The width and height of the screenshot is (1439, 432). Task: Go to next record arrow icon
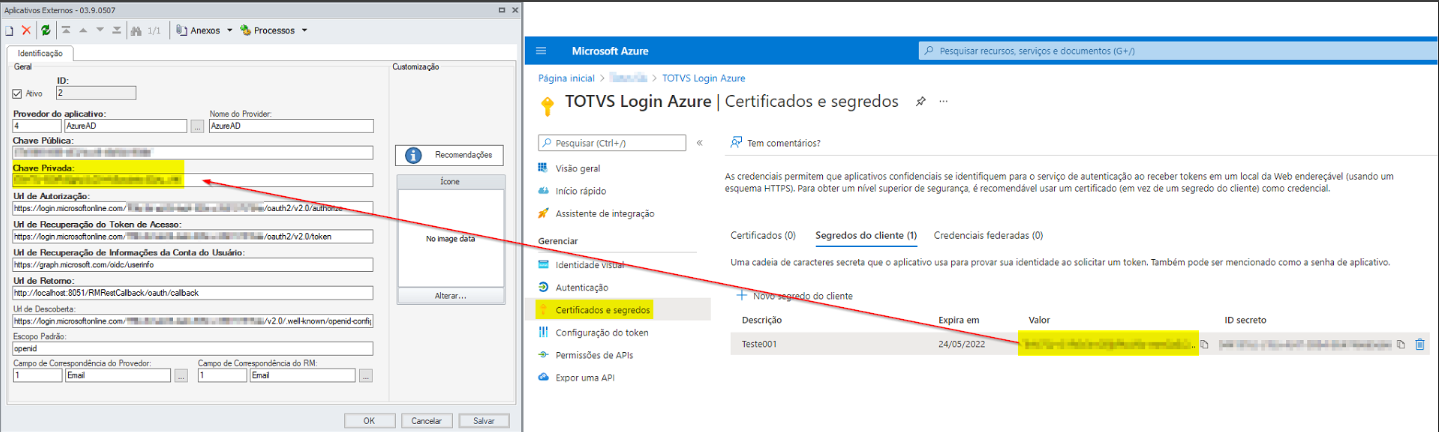101,30
